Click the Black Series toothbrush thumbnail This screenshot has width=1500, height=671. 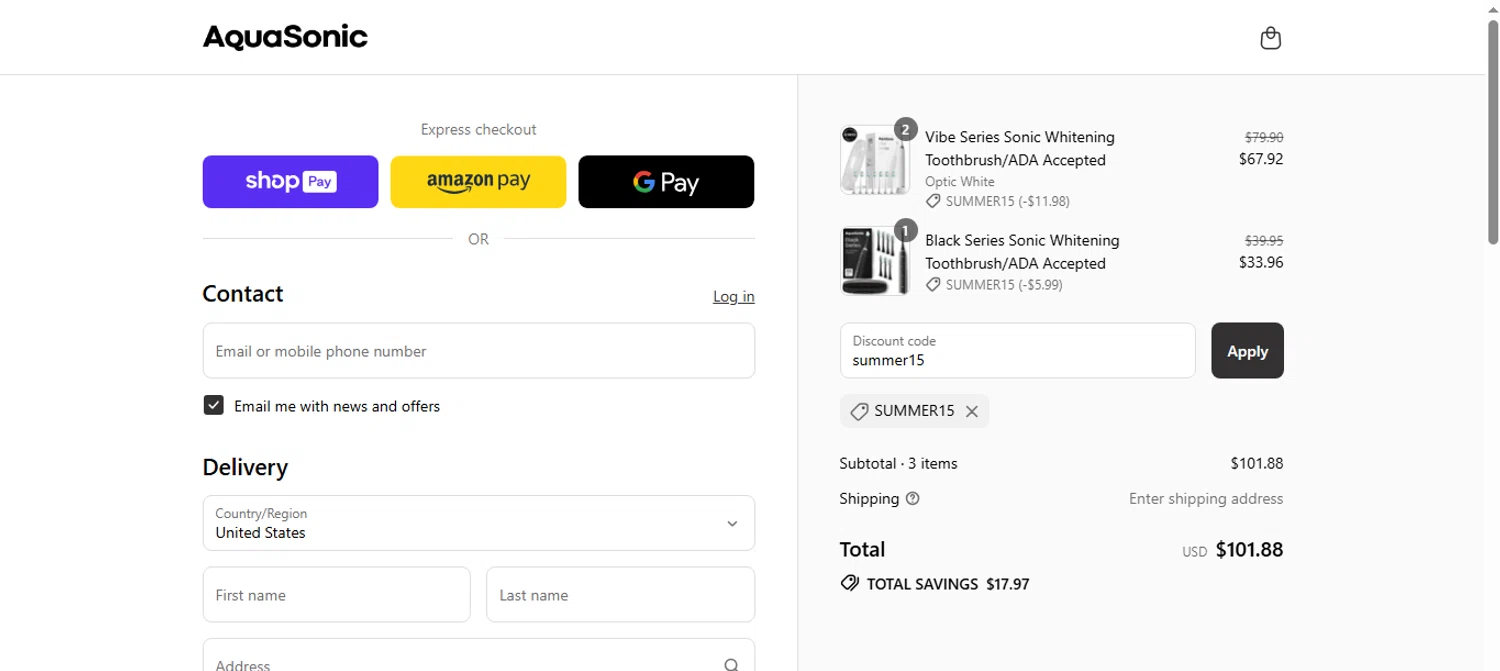pos(875,261)
